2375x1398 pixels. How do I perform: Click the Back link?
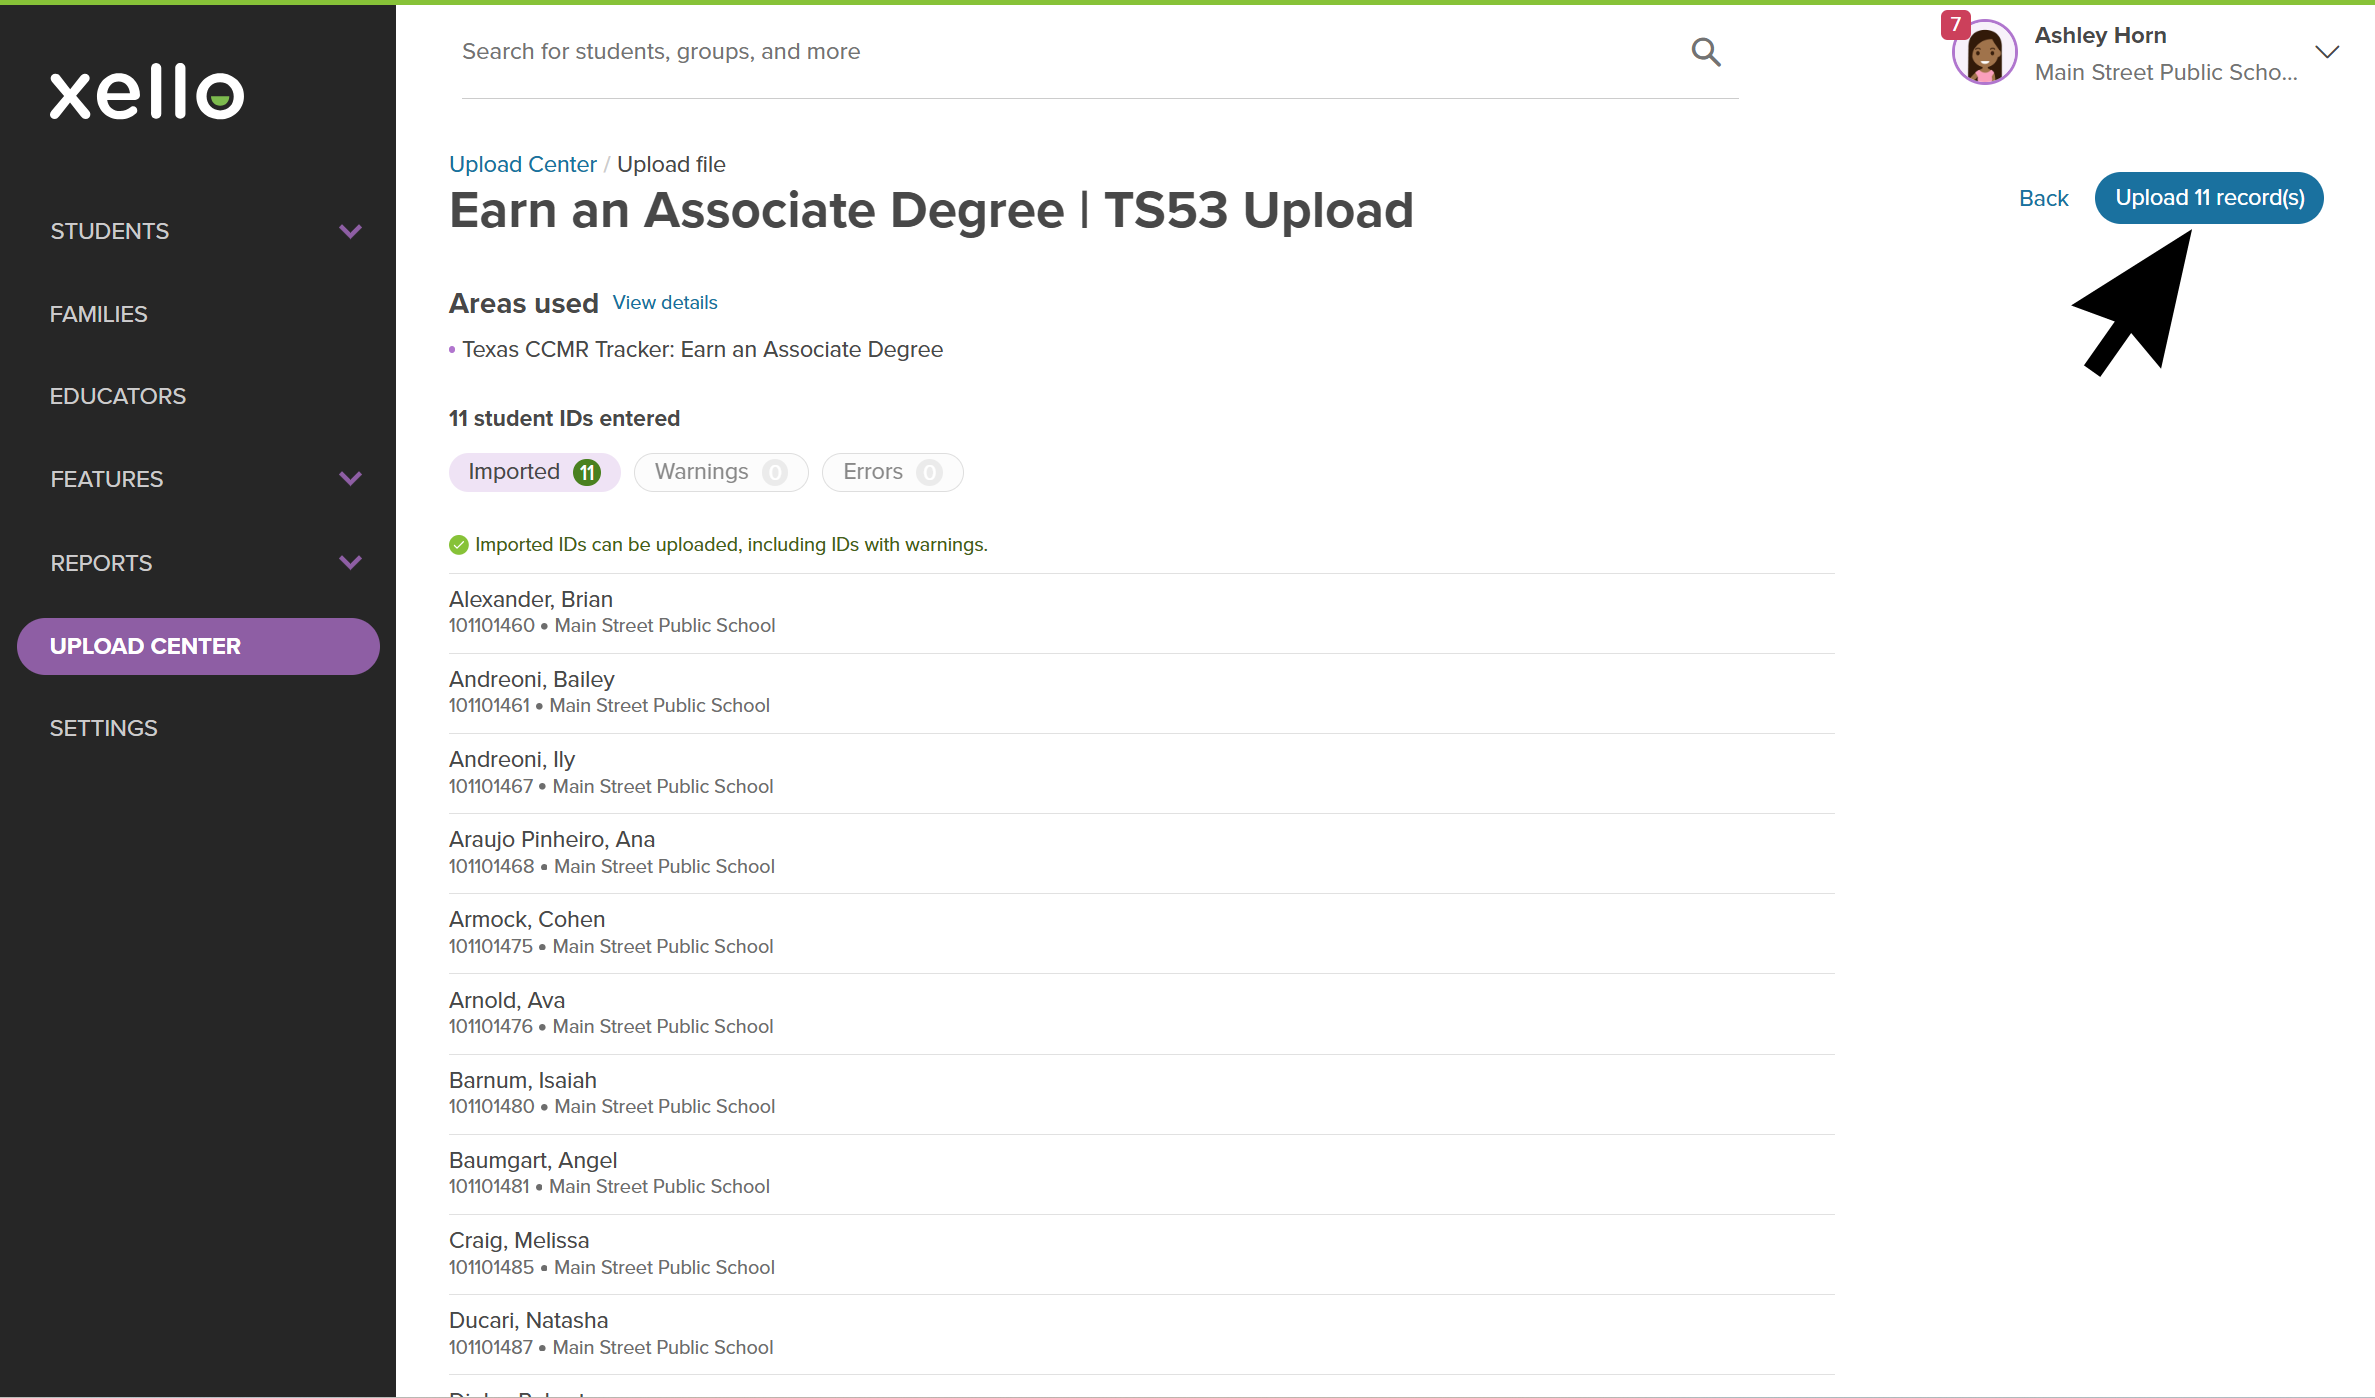(2043, 198)
